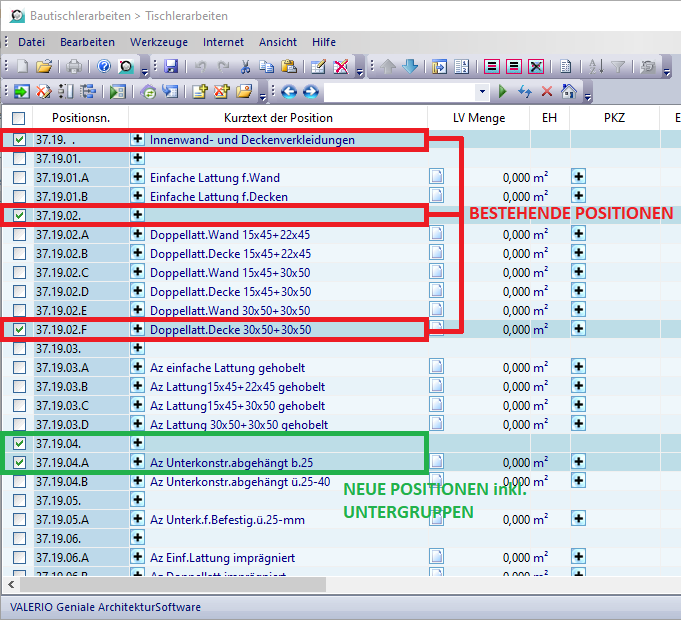Viewport: 681px width, 620px height.
Task: Expand the plus next to Innenwand- und Deckenverkleidungen
Action: pos(137,140)
